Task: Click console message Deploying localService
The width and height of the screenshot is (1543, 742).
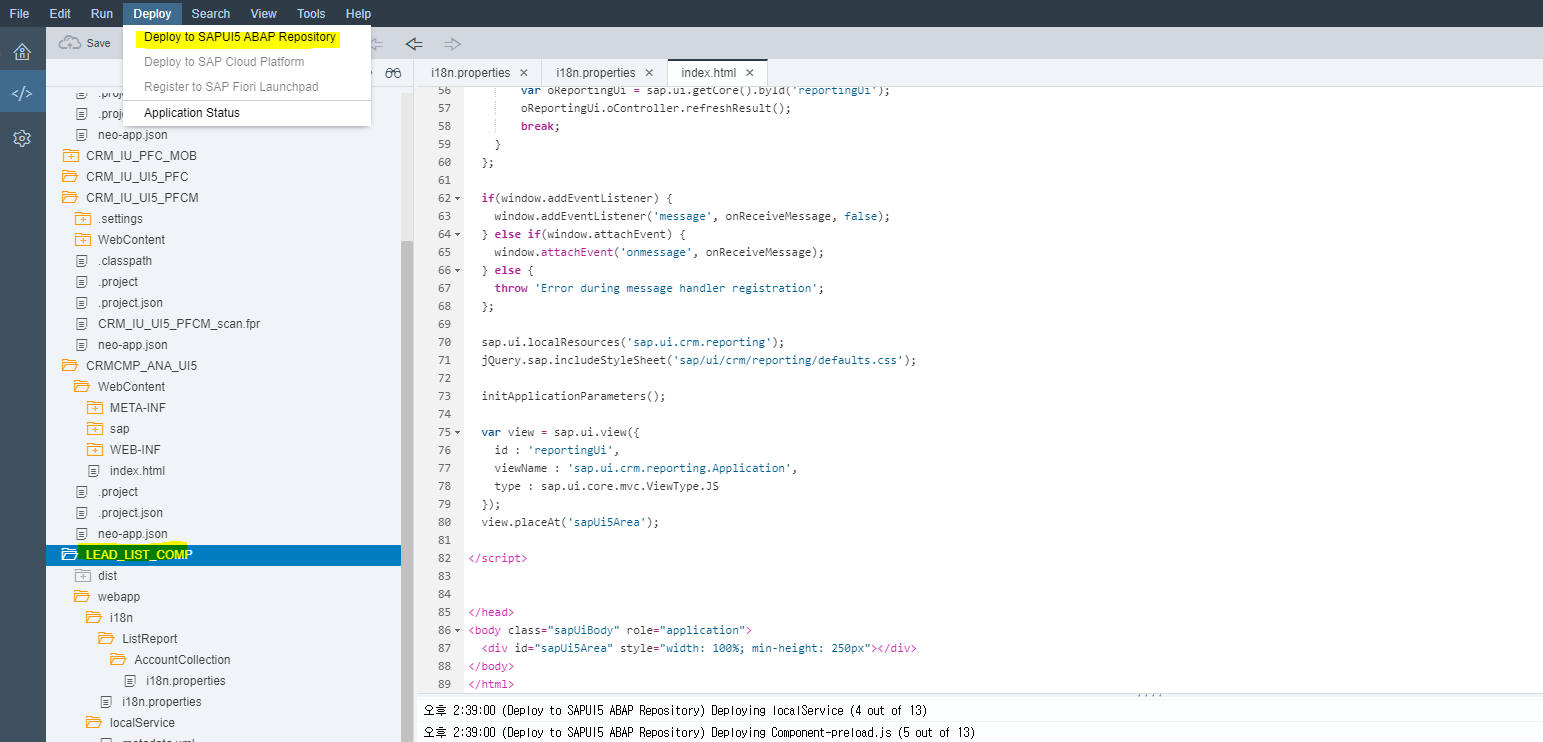Action: pos(675,711)
